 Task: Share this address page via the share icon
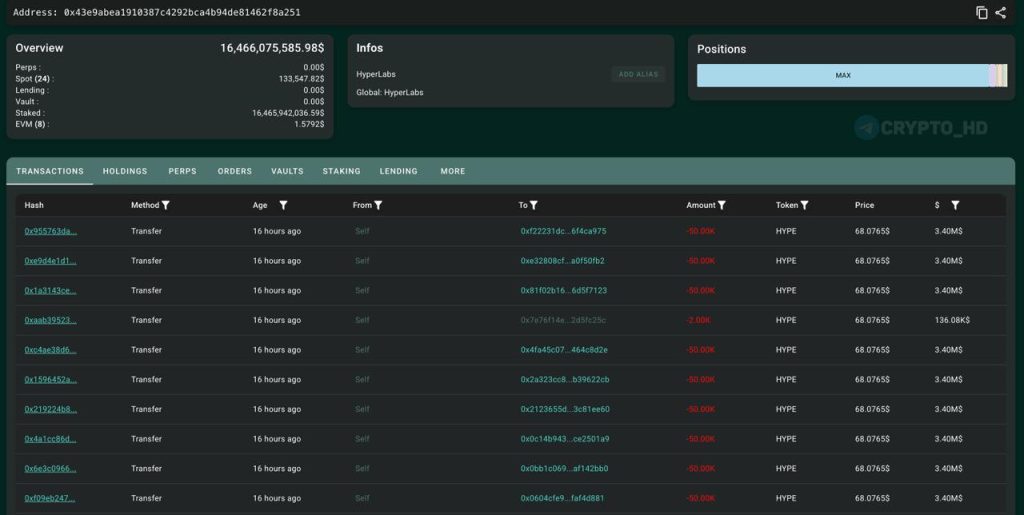click(x=1000, y=12)
